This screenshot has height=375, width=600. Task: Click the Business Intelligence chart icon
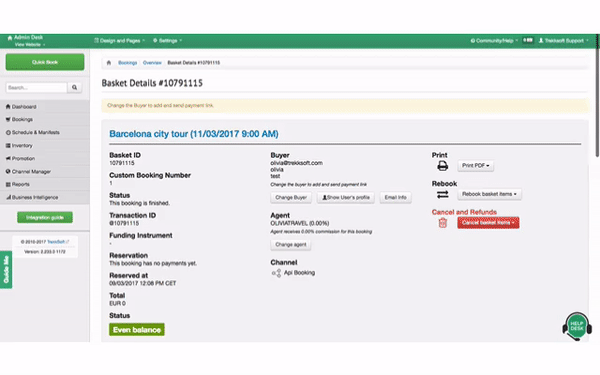tap(8, 197)
